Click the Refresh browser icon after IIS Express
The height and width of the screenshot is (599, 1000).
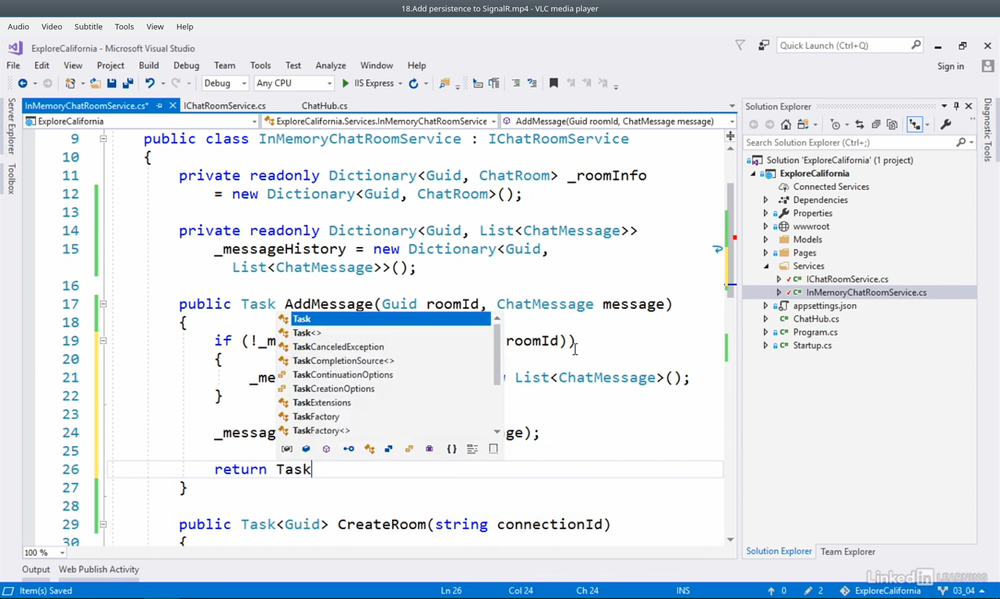pos(413,83)
